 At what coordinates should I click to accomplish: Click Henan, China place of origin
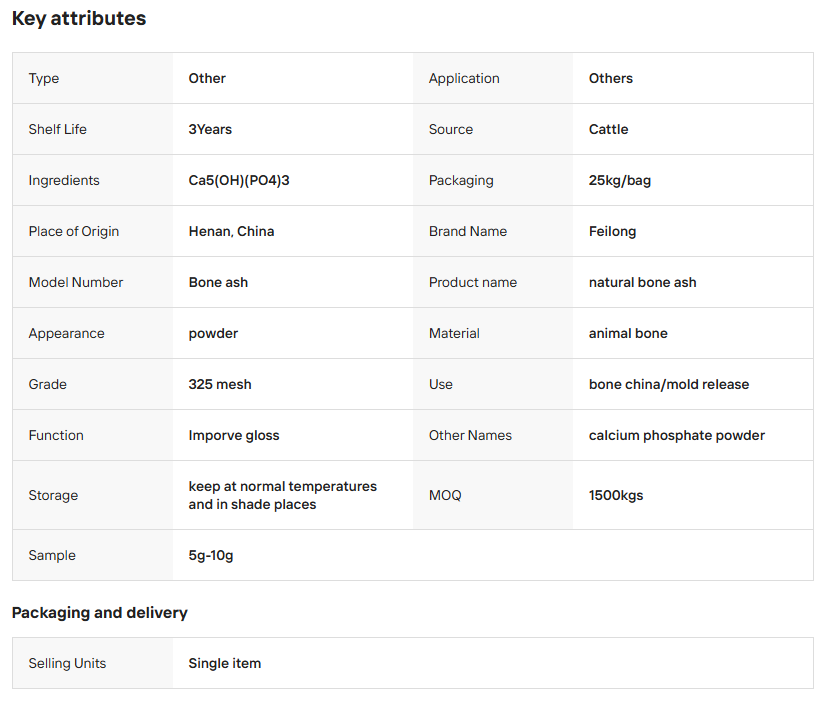[231, 231]
